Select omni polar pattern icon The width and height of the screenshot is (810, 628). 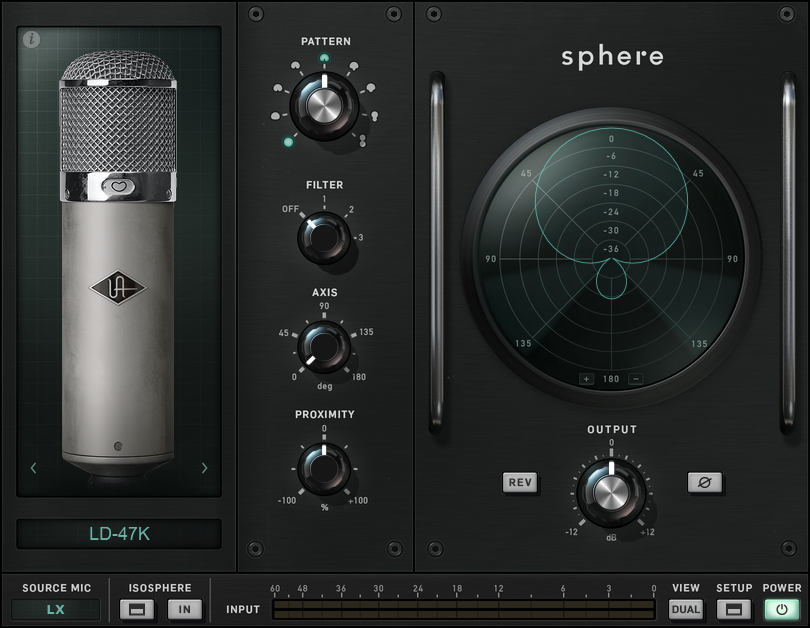pos(288,142)
